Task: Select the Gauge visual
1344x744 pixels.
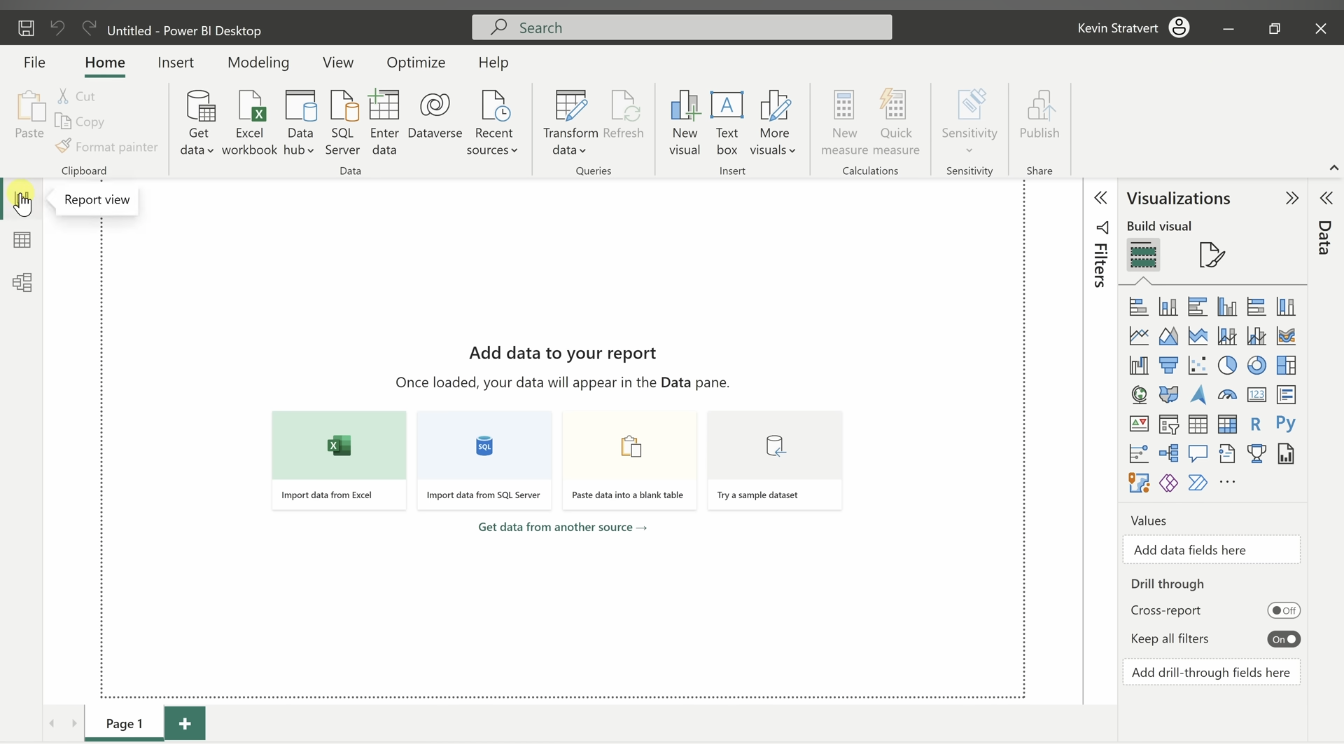Action: coord(1227,395)
